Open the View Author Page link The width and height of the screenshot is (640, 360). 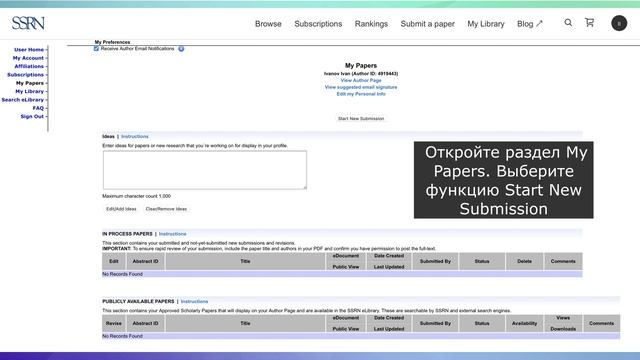pos(361,80)
